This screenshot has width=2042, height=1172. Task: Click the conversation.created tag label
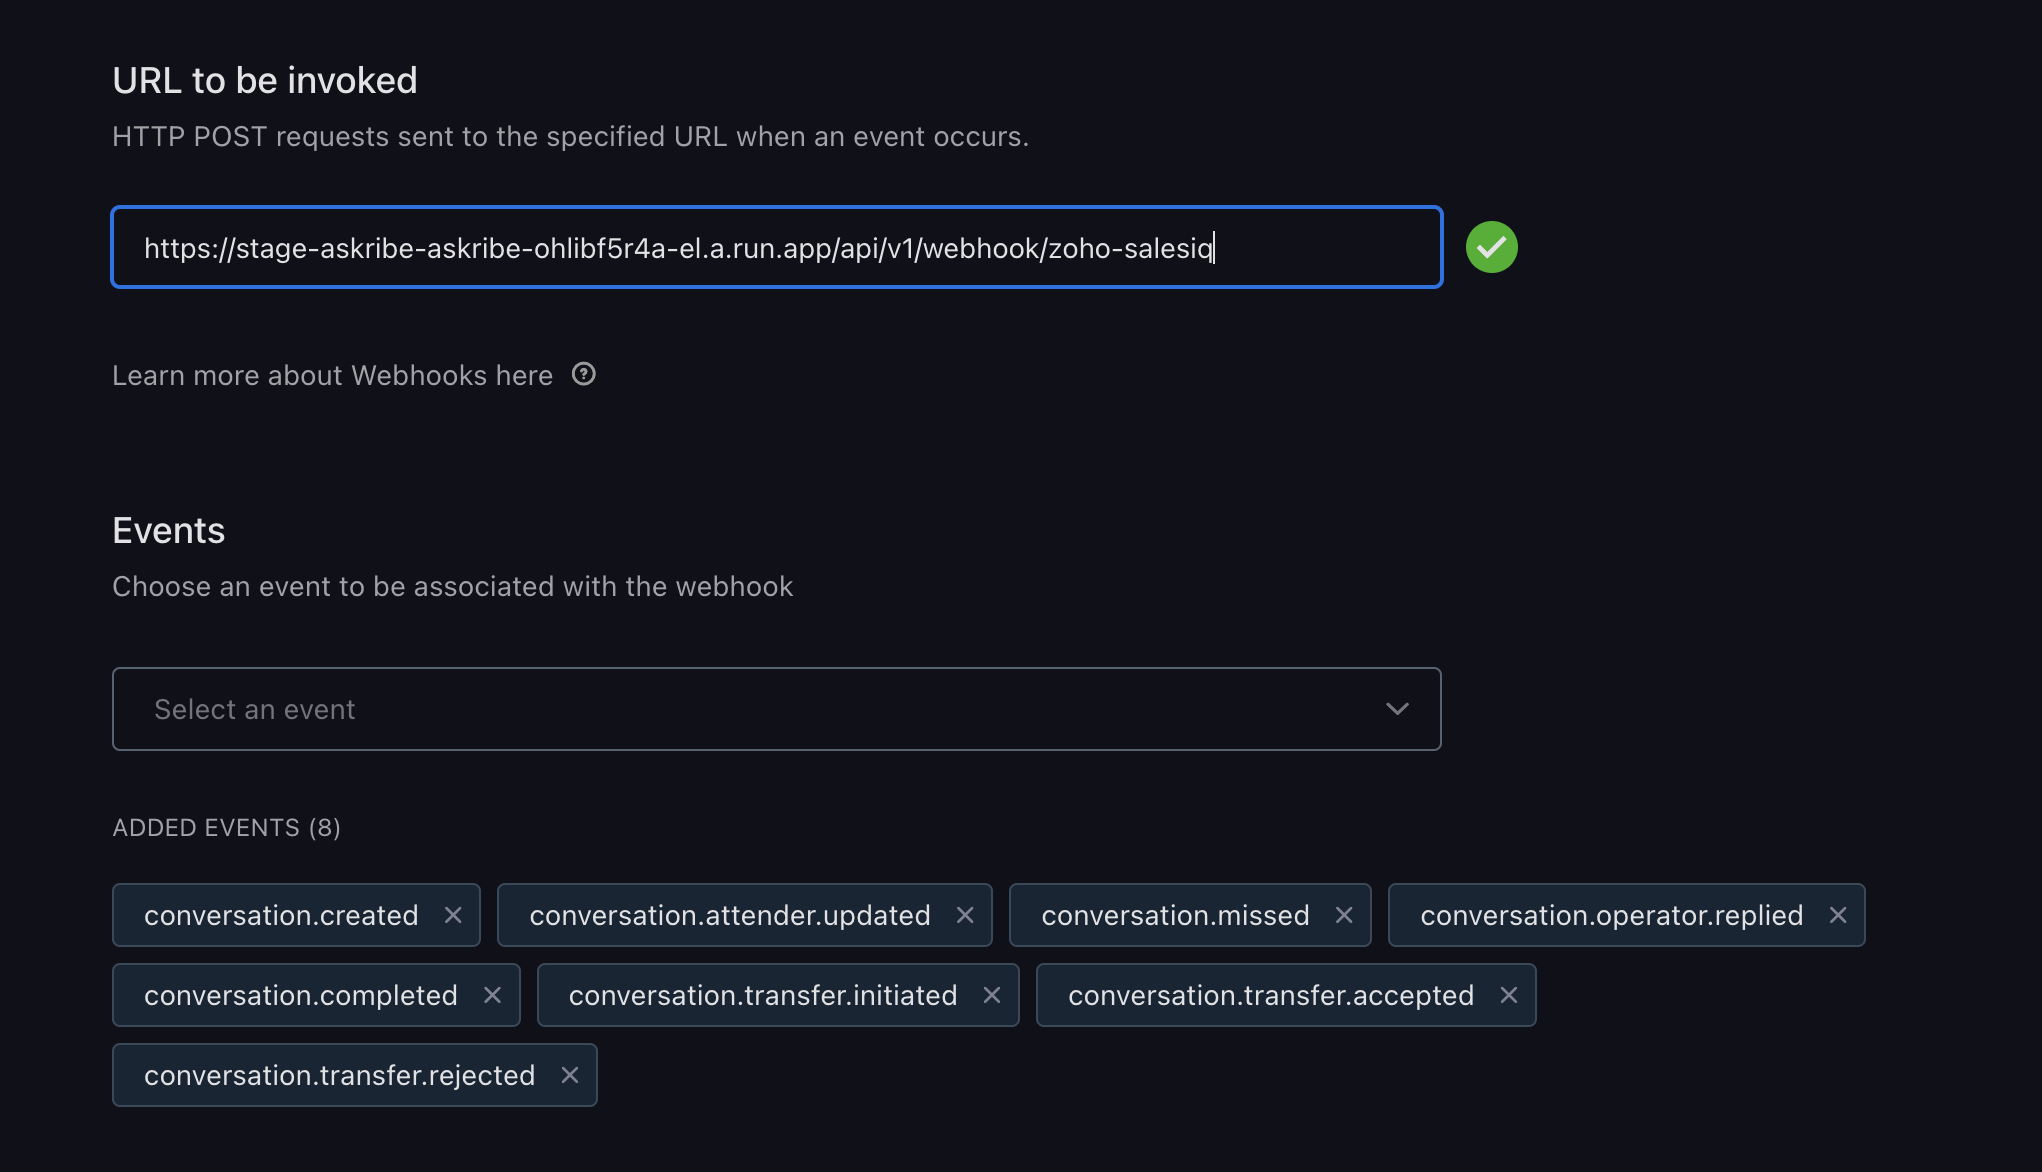(281, 915)
